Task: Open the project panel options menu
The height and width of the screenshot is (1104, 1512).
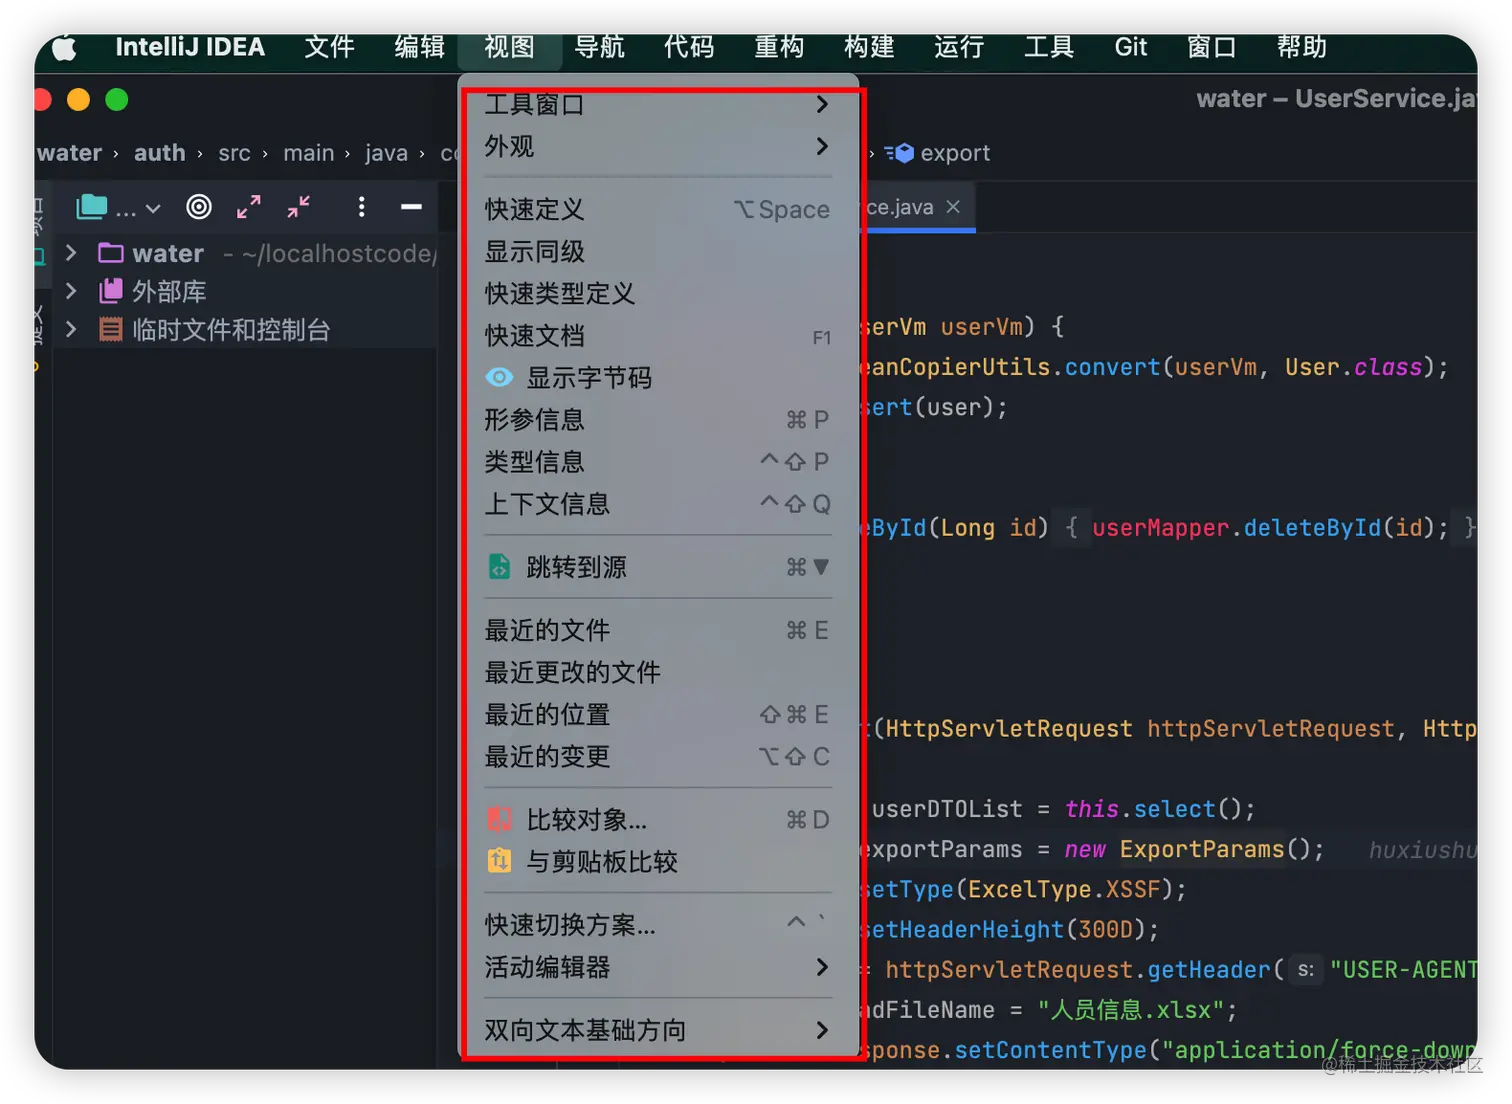Action: click(x=361, y=207)
